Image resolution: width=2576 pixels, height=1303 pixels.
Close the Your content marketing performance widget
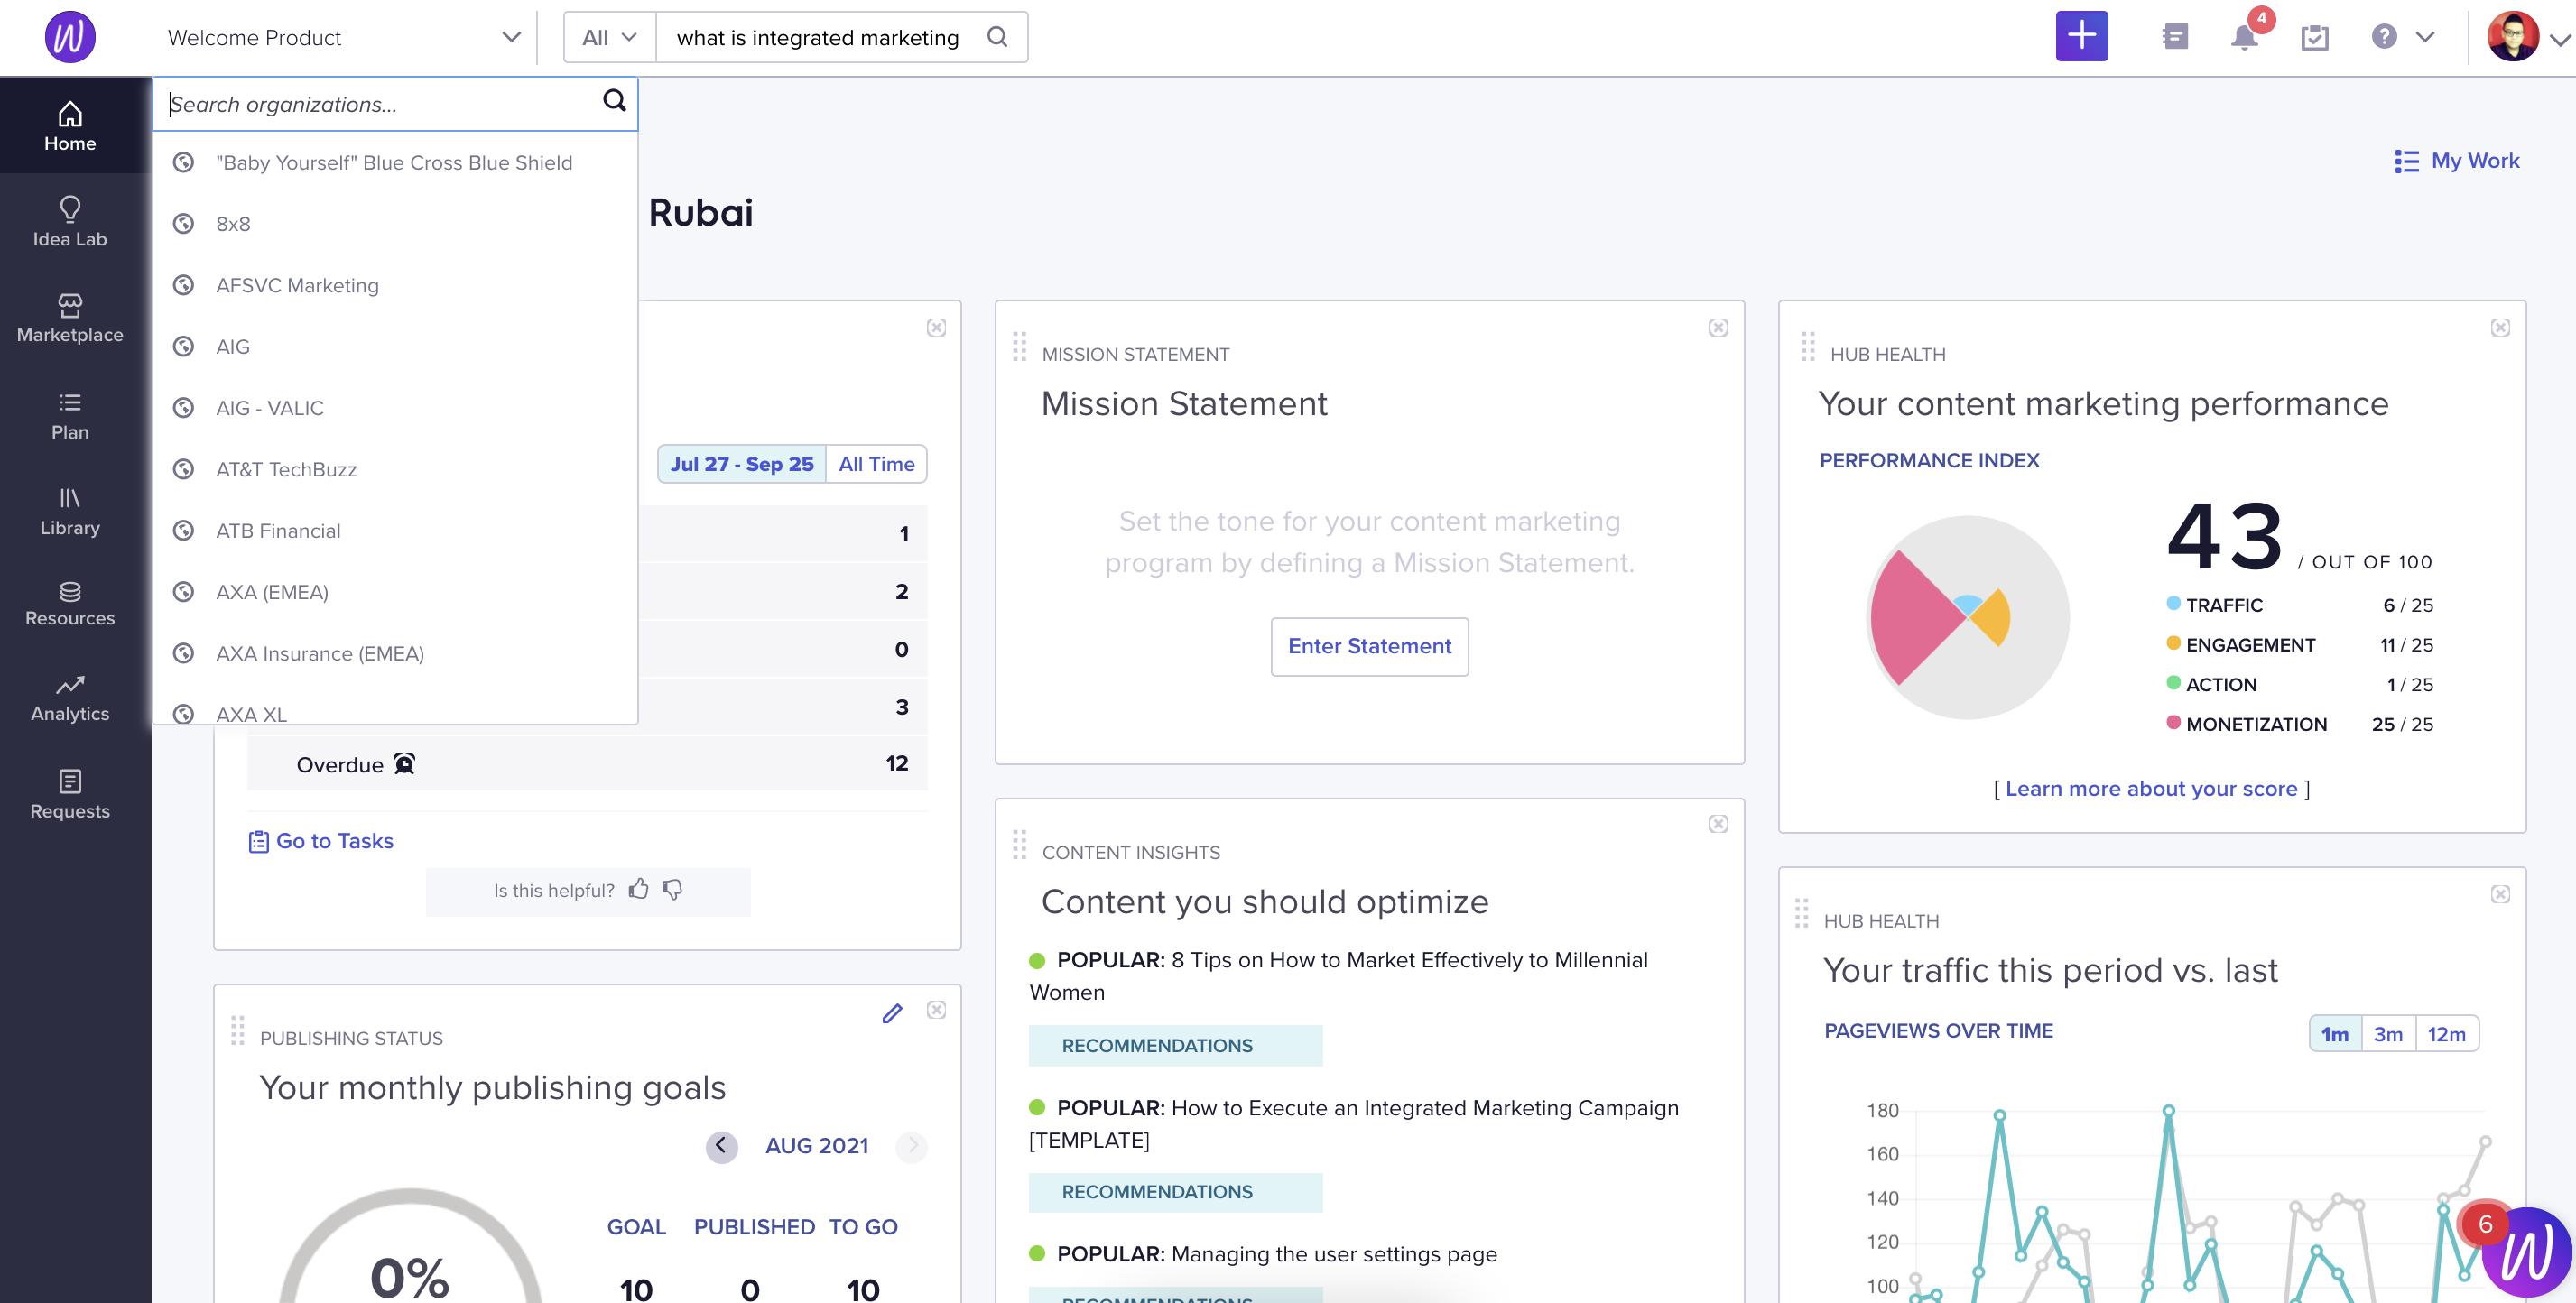pos(2499,328)
